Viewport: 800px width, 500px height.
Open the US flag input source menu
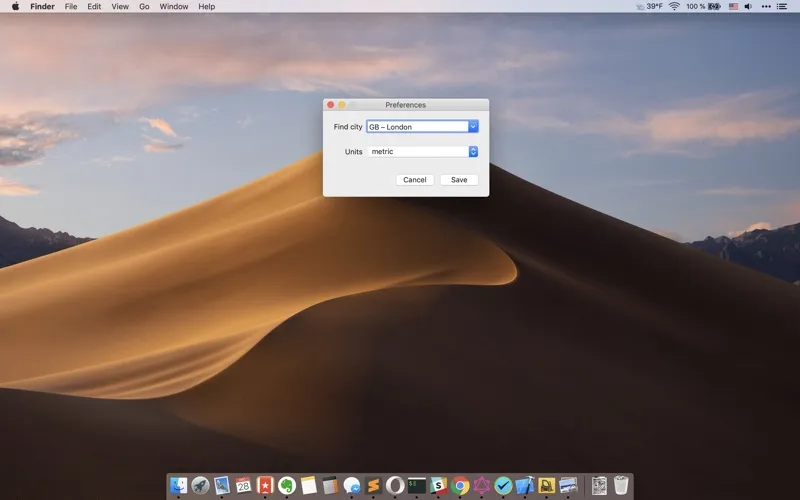pos(733,6)
